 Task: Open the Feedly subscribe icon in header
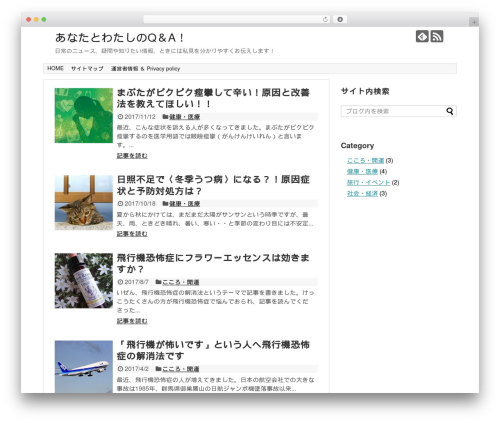click(422, 36)
